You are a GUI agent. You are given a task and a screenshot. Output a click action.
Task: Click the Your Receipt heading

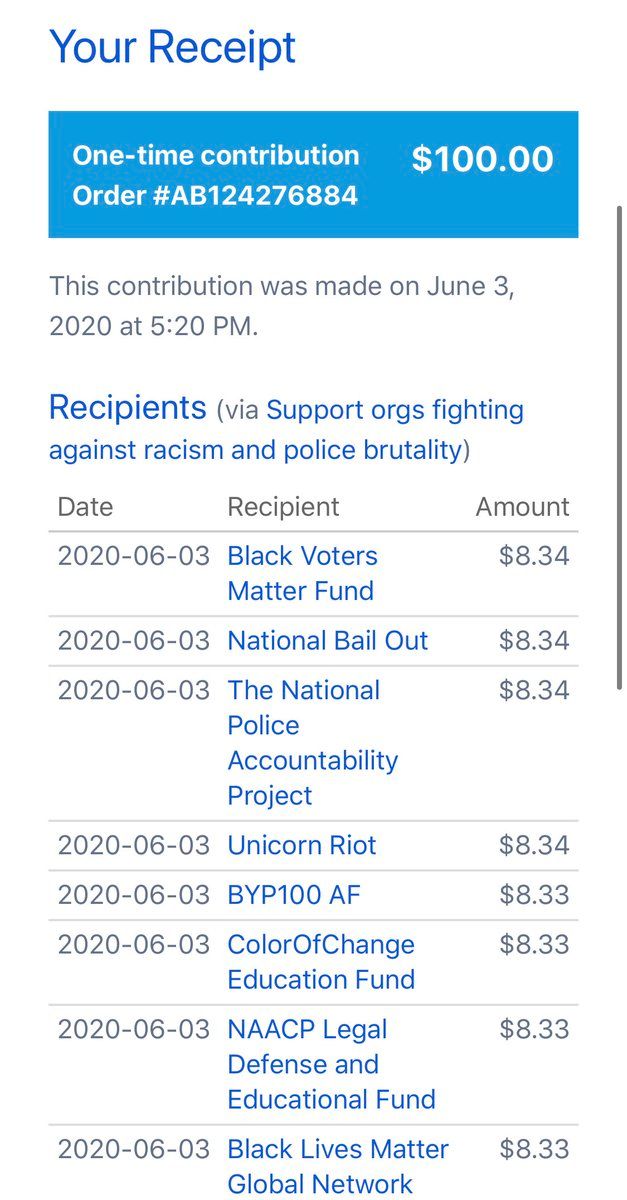[172, 47]
